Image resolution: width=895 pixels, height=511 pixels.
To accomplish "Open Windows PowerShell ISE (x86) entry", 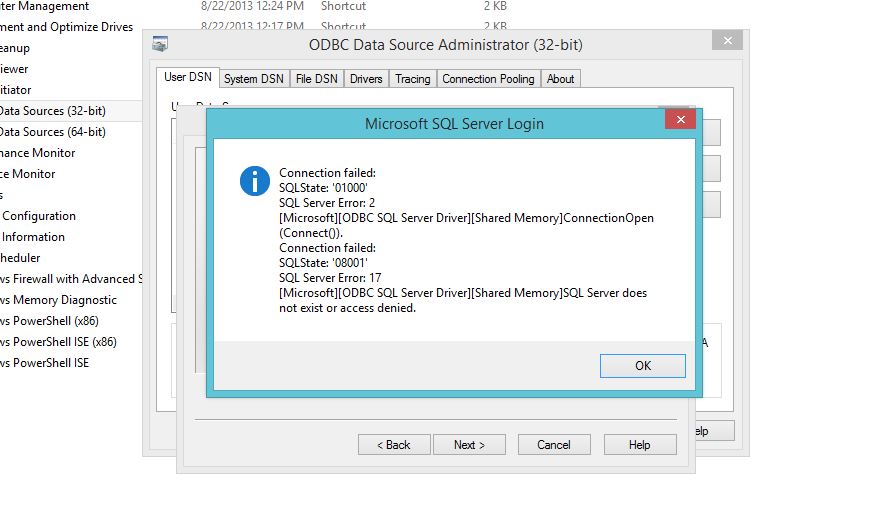I will coord(58,342).
